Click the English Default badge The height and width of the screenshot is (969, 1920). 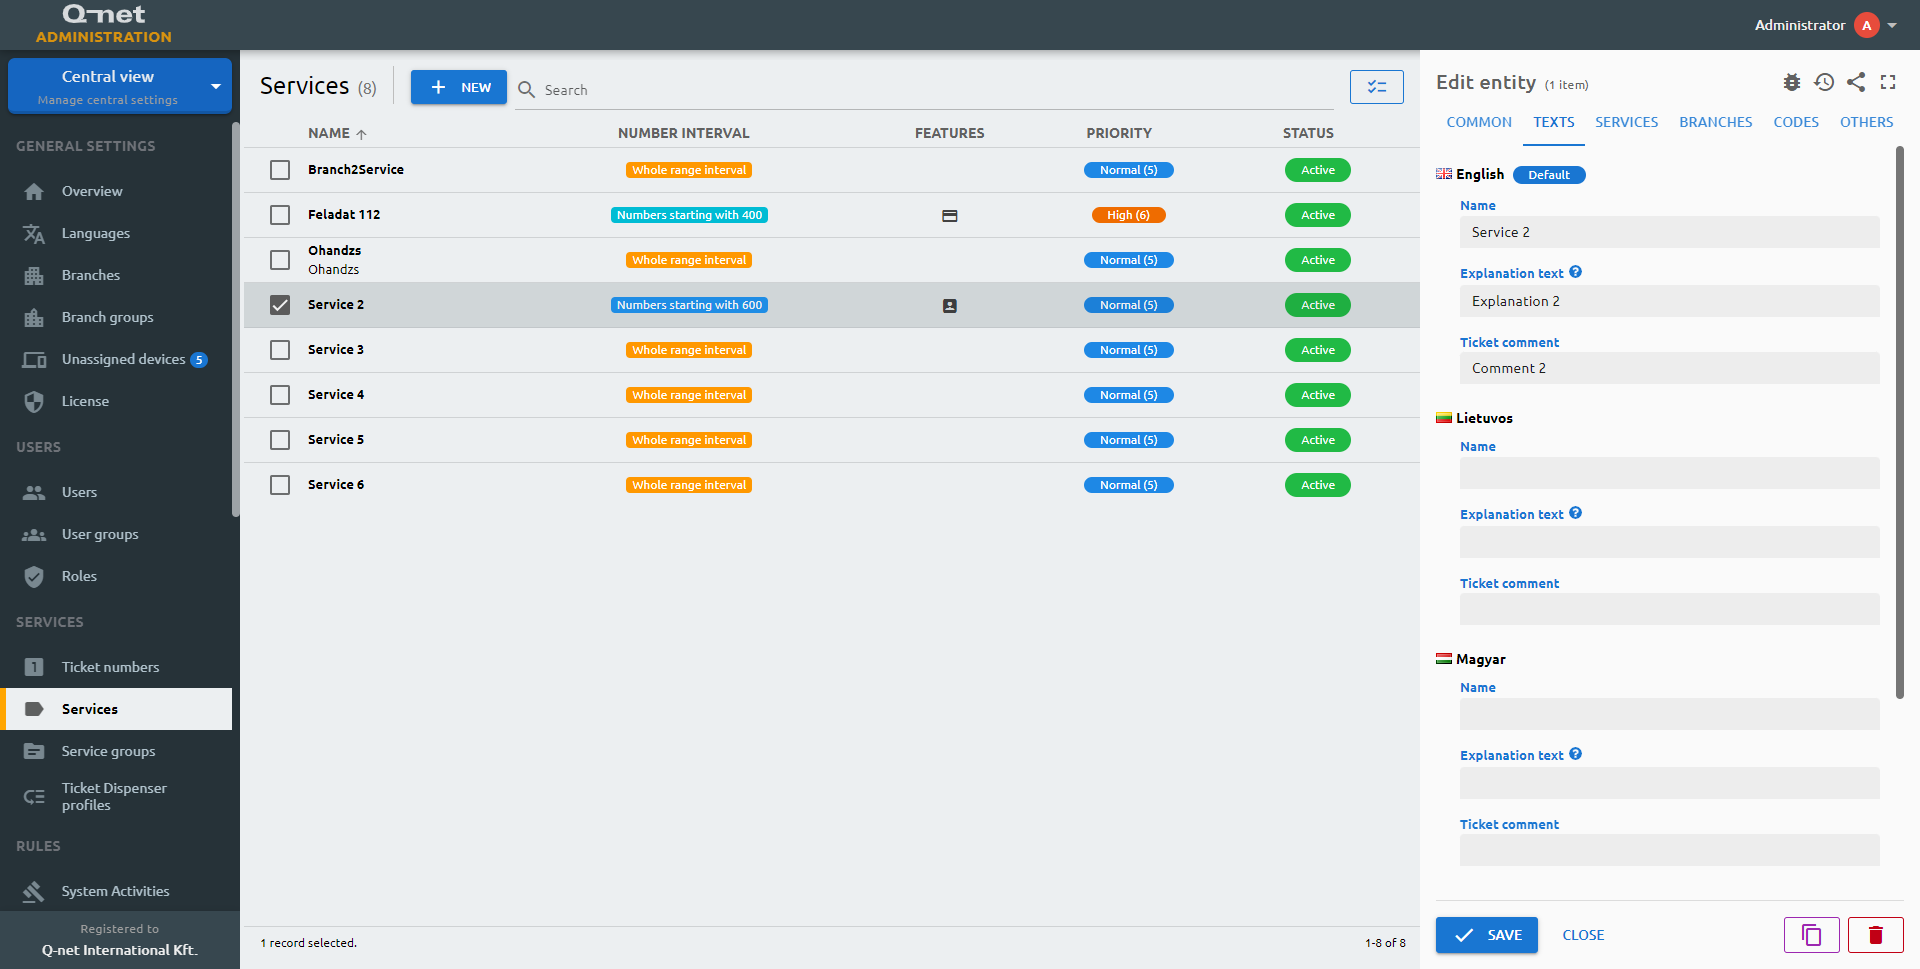coord(1549,175)
